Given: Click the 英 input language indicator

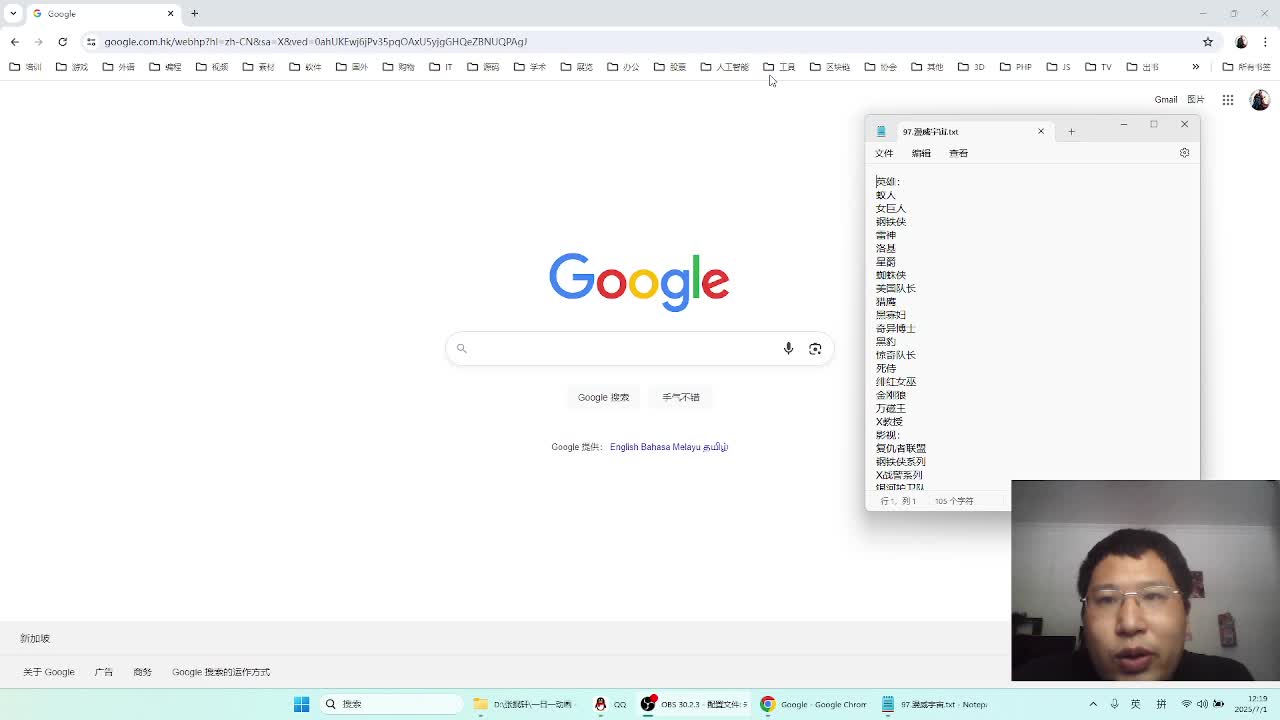Looking at the screenshot, I should (1135, 704).
